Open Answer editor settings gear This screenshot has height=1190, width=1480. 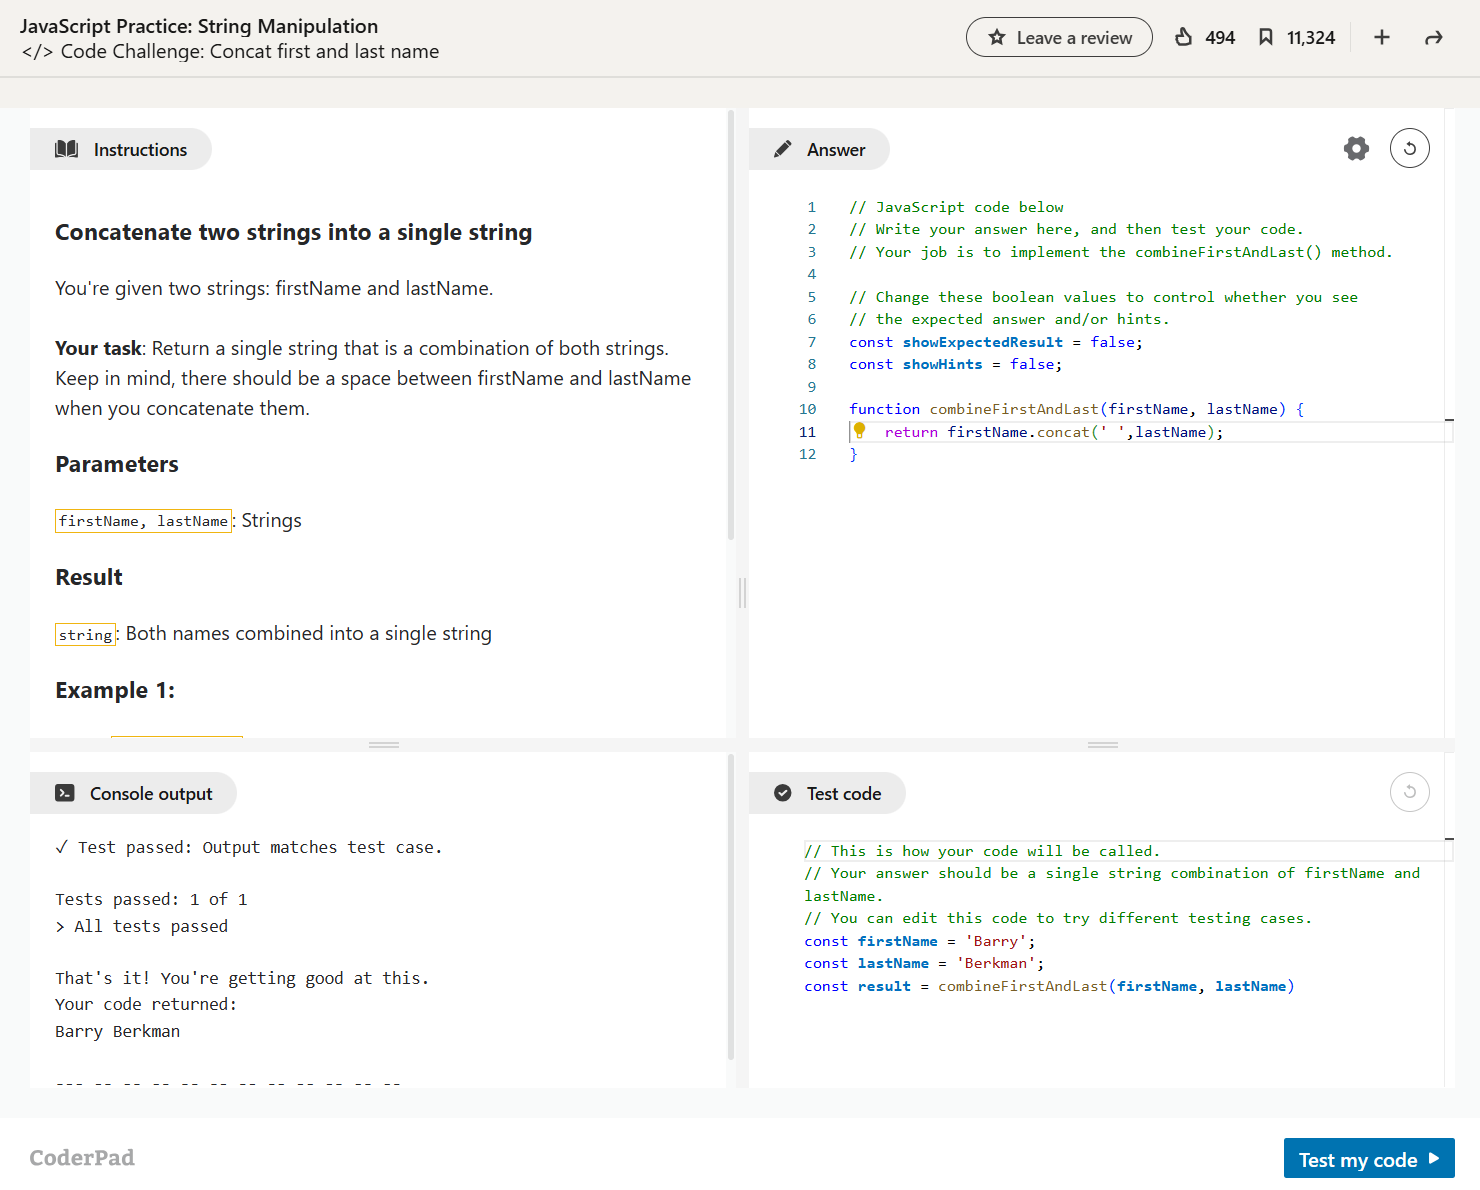click(1356, 149)
